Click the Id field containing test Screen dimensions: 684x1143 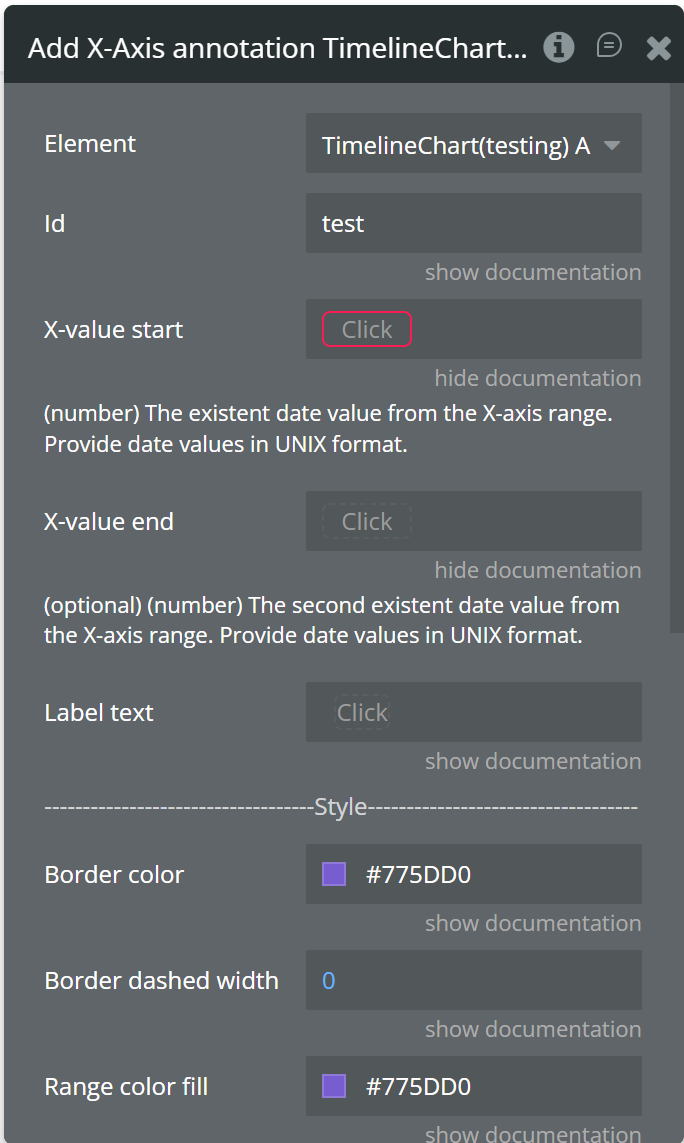[x=473, y=224]
